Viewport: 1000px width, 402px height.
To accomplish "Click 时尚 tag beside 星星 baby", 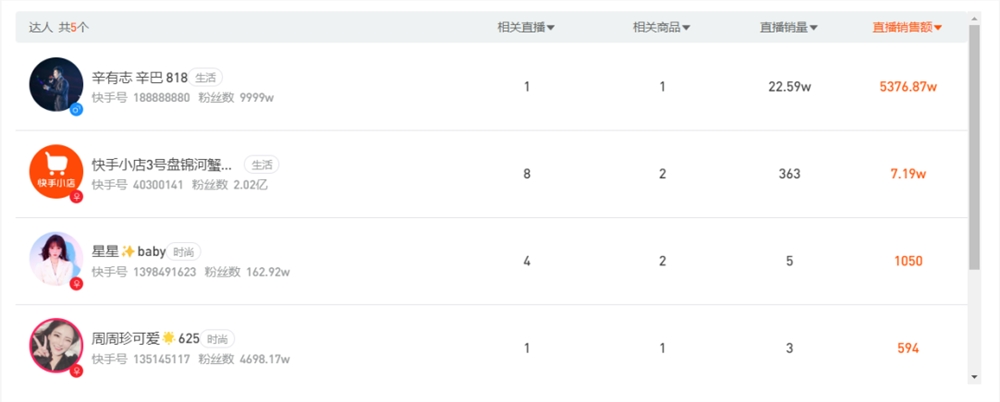I will (183, 252).
